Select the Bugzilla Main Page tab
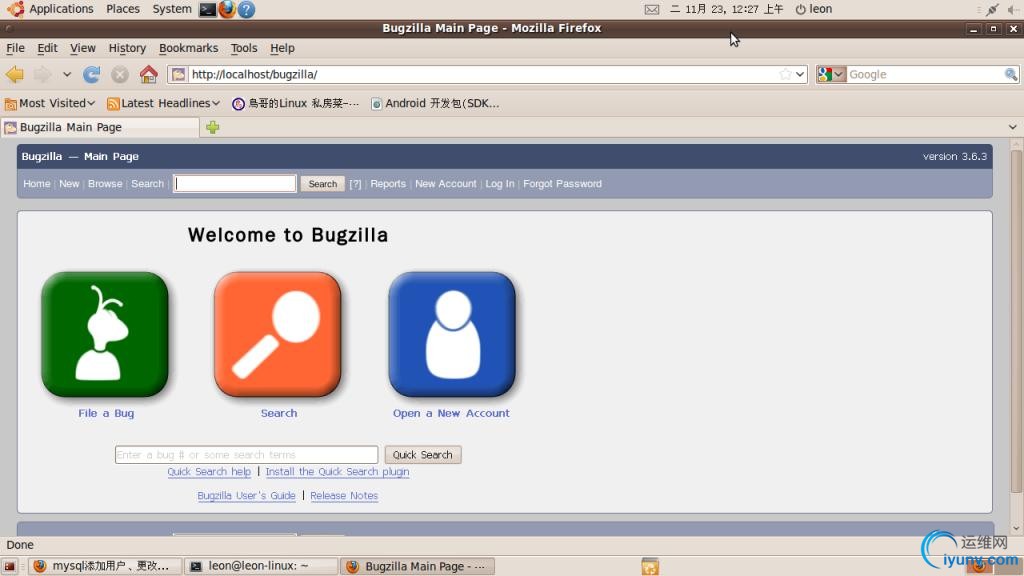Screen dimensions: 1024x576 point(100,127)
